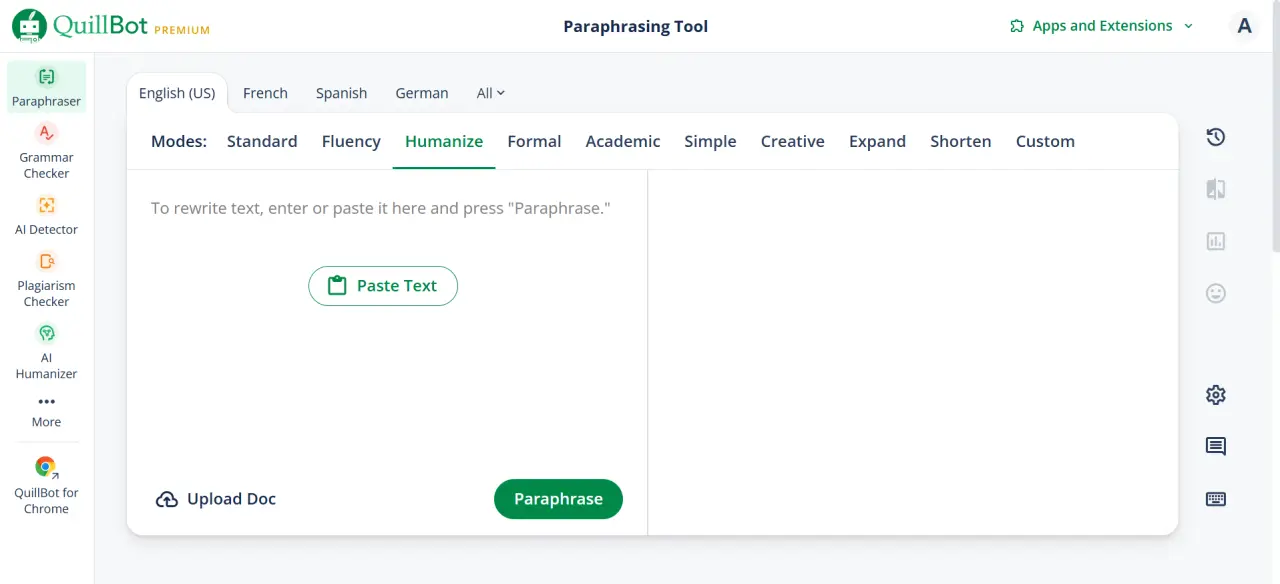Open the Grammar Checker sidebar icon
Image resolution: width=1280 pixels, height=584 pixels.
click(x=46, y=133)
